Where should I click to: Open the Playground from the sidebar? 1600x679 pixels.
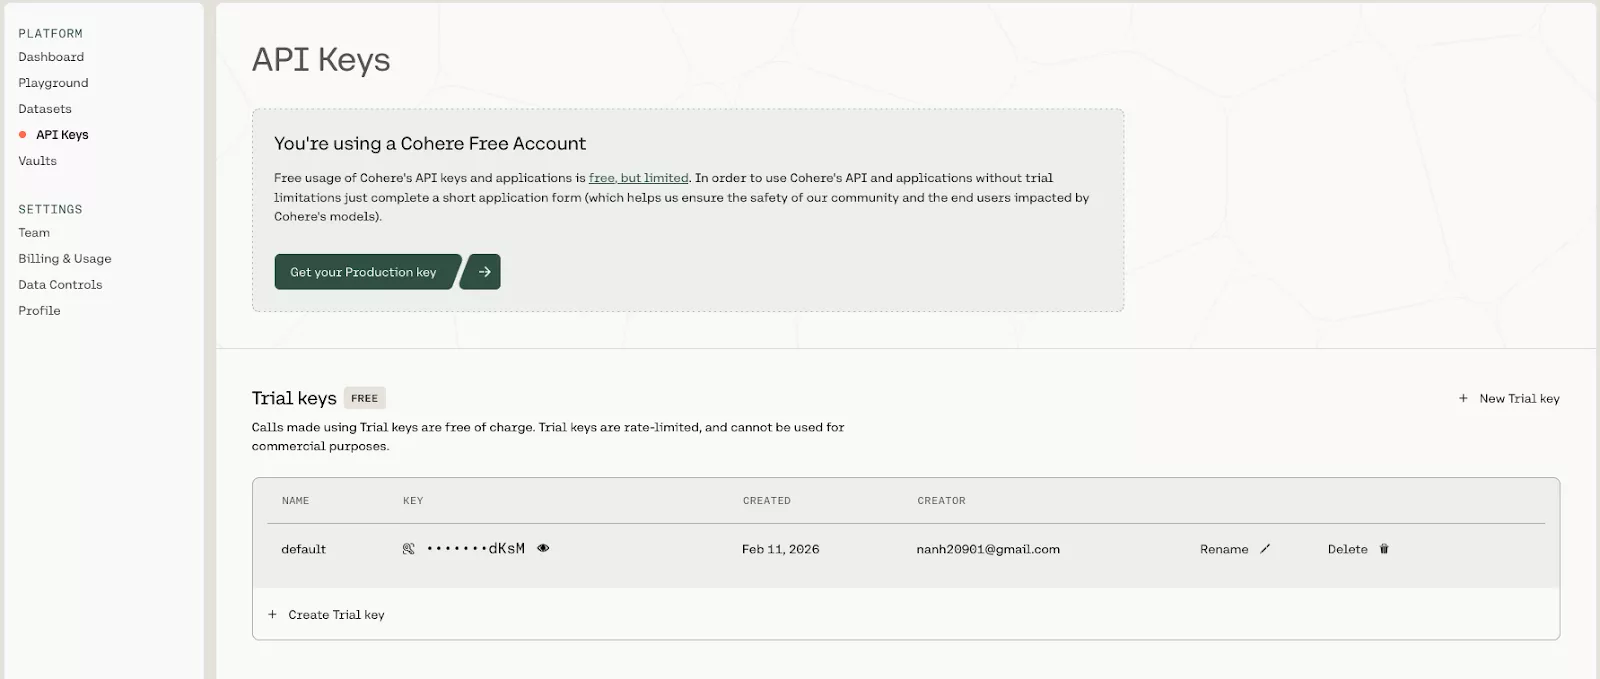coord(53,83)
